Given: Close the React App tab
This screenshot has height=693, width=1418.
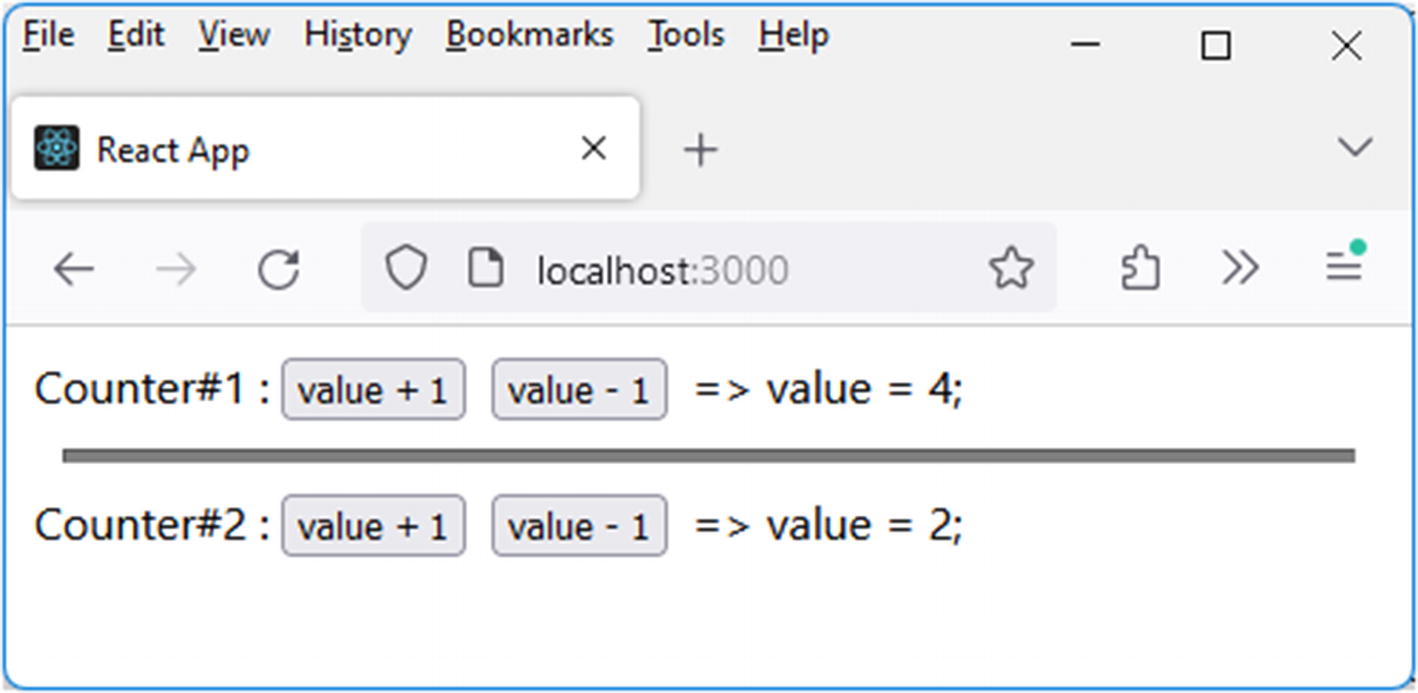Looking at the screenshot, I should 593,149.
